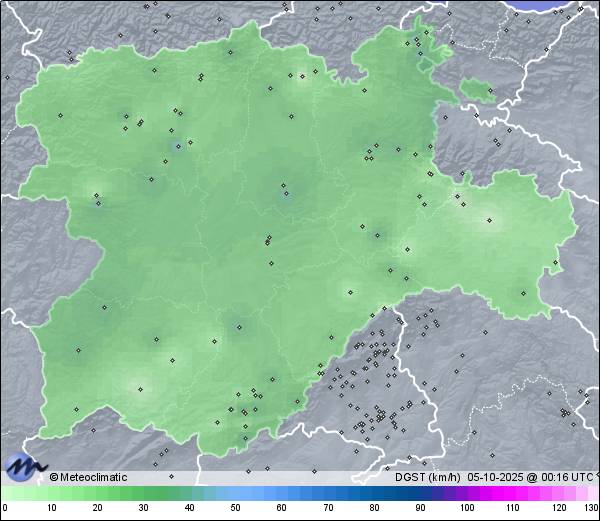Click the 130 km/h legend label
Viewport: 600px width, 521px height.
pyautogui.click(x=591, y=508)
